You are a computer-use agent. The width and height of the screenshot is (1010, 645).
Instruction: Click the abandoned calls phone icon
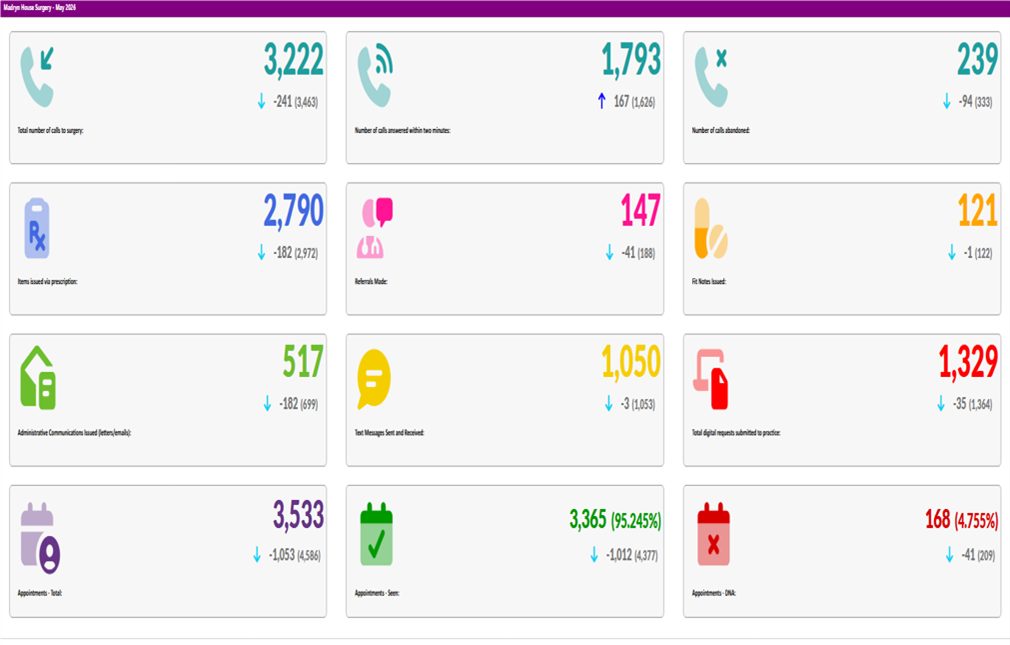pos(711,77)
